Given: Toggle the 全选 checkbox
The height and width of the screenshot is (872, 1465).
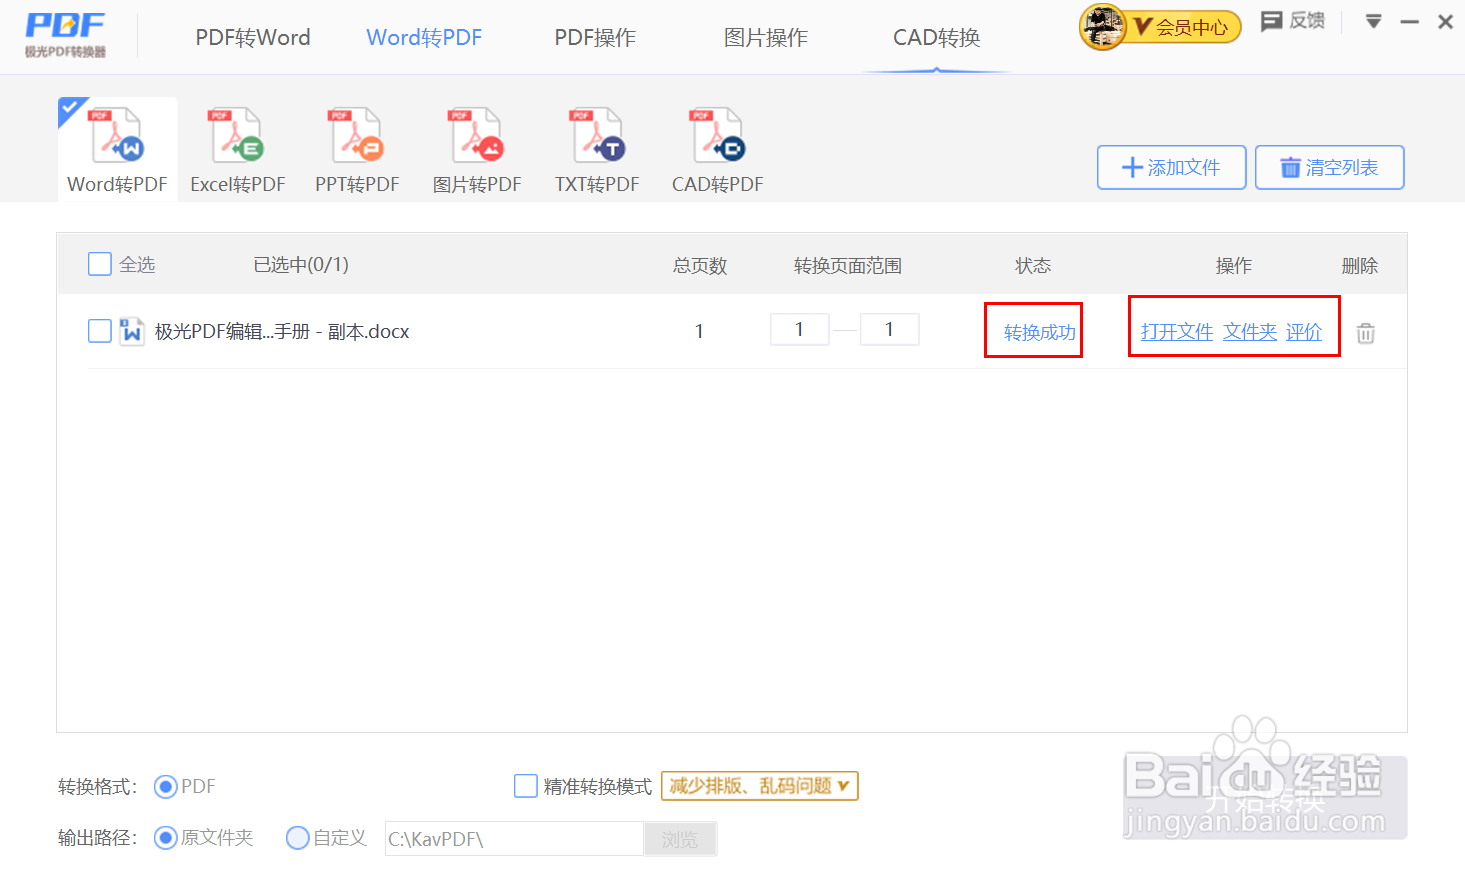Looking at the screenshot, I should pyautogui.click(x=100, y=264).
